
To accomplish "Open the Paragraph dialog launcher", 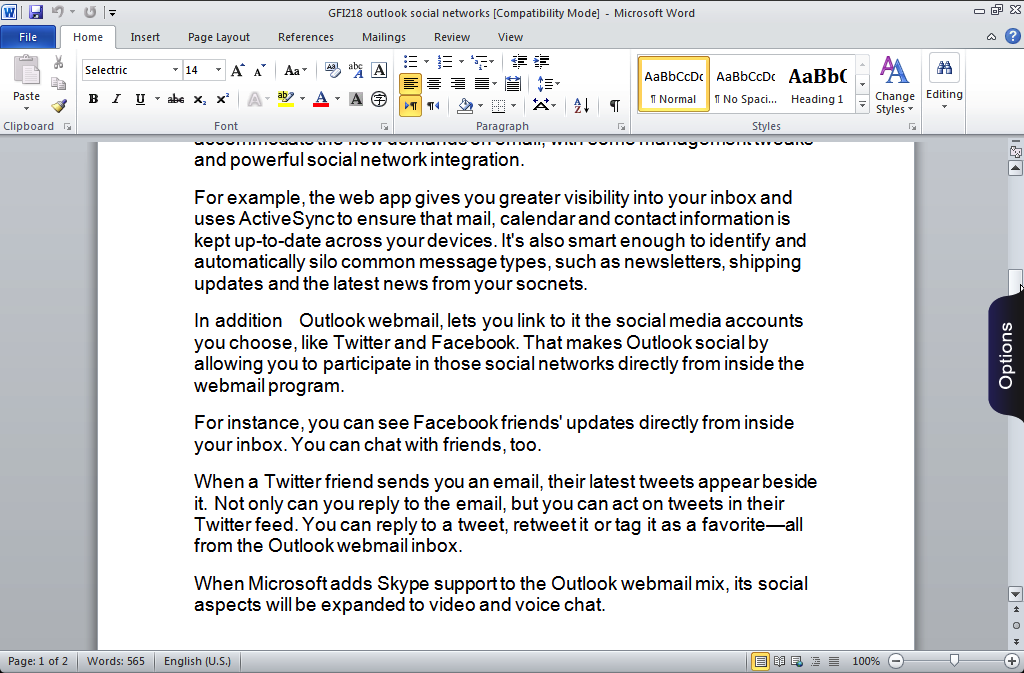I will click(621, 127).
